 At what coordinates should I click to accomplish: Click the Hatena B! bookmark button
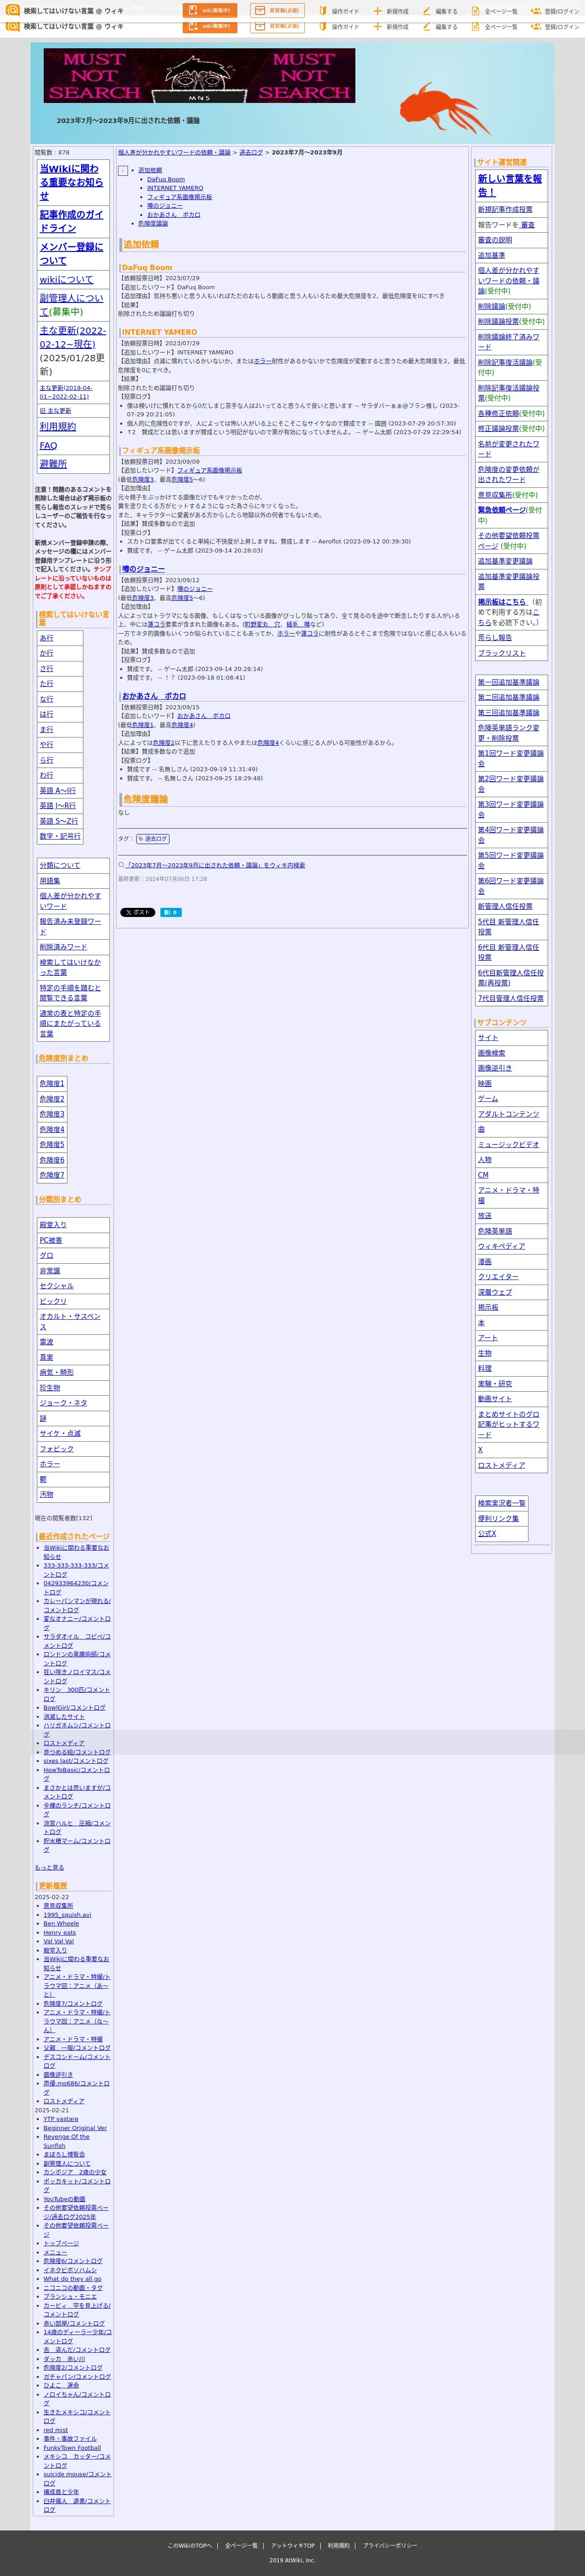tap(171, 912)
